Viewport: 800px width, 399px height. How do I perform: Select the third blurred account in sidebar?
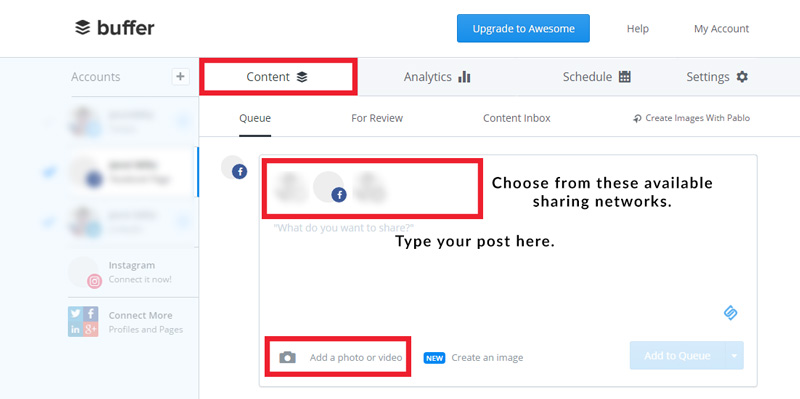133,222
